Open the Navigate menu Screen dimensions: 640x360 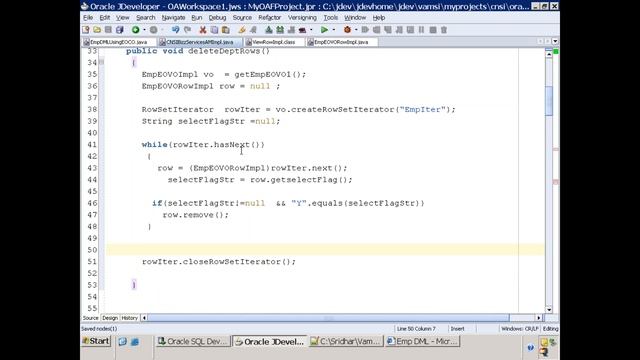pyautogui.click(x=173, y=18)
